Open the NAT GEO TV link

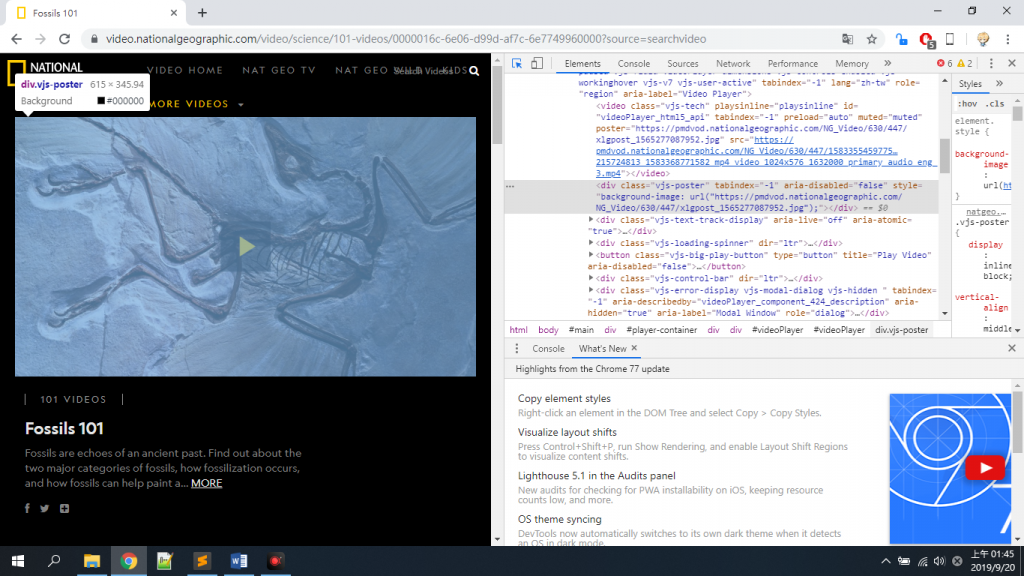pos(279,70)
